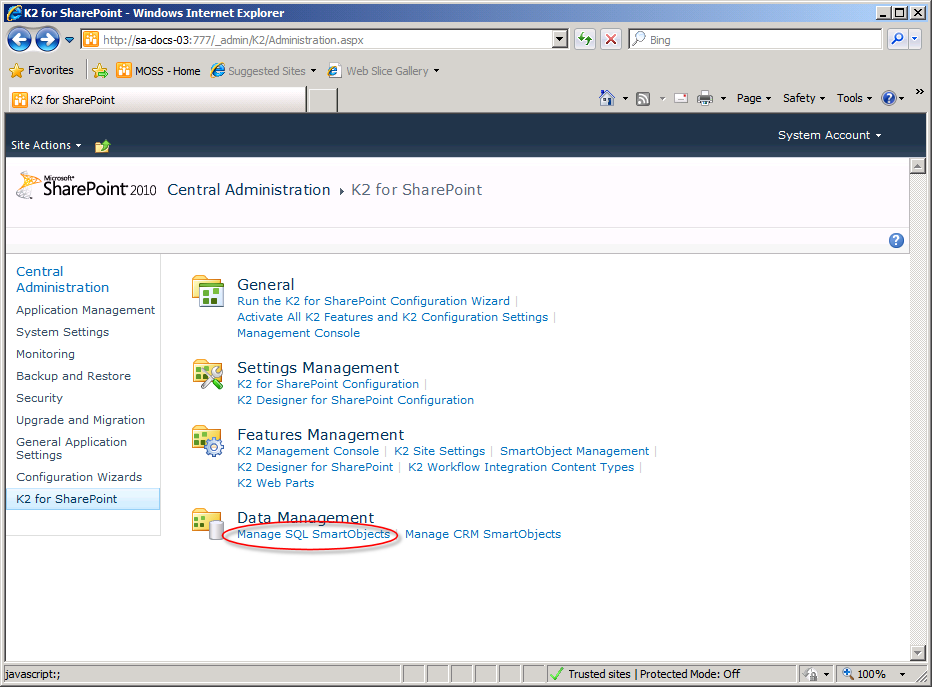This screenshot has height=687, width=932.
Task: Open the MOSS - Home favorite
Action: [158, 71]
